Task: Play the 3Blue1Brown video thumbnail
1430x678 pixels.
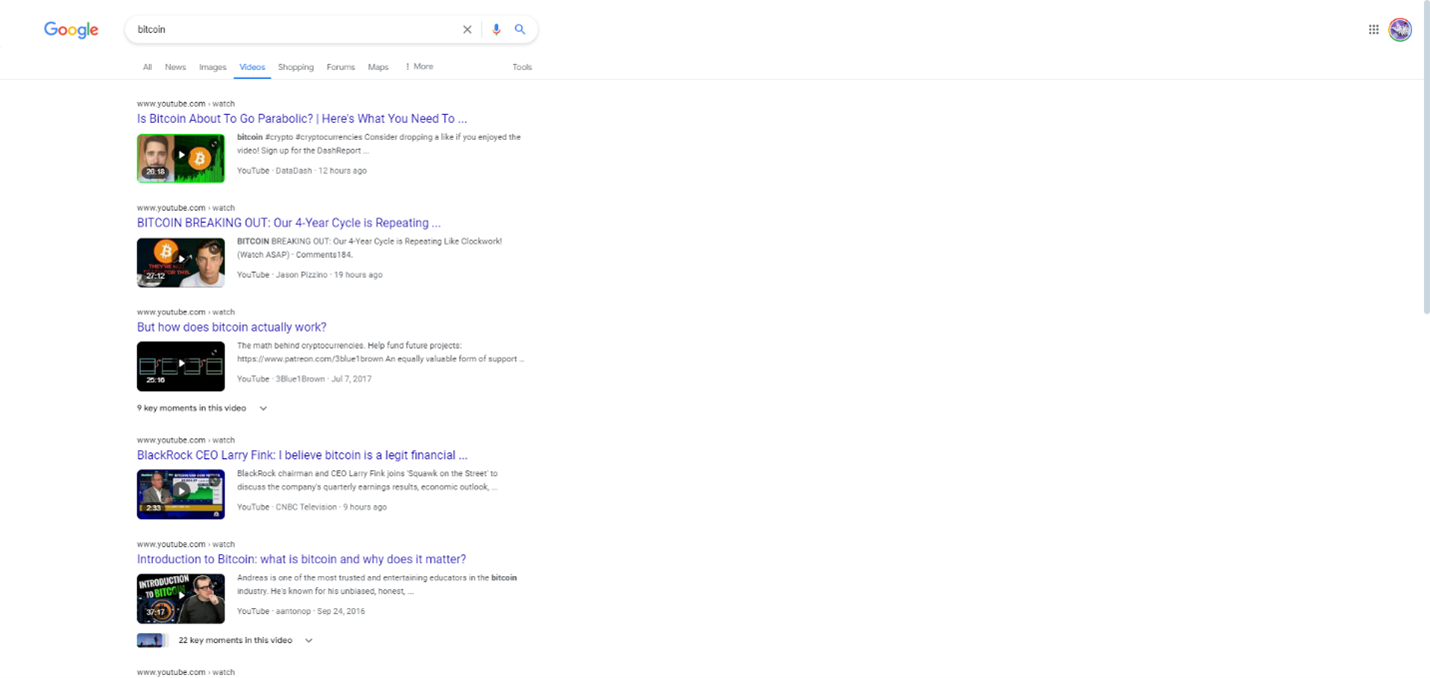Action: (181, 366)
